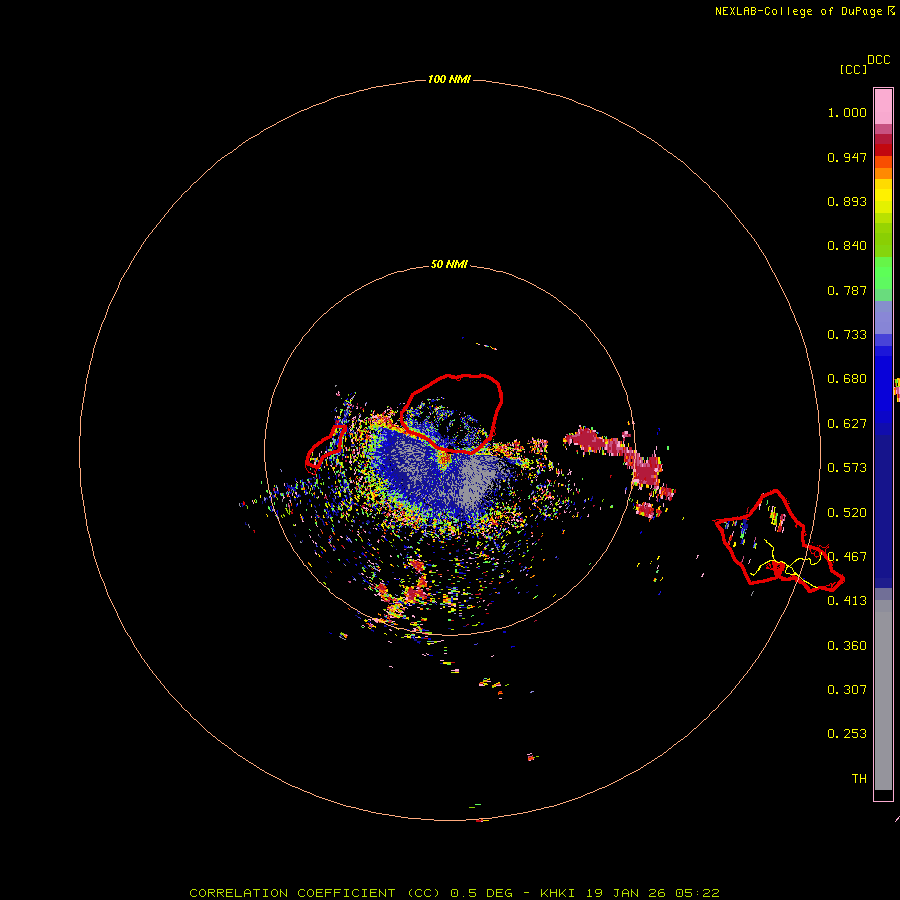Click the gray lower segment of color bar
The width and height of the screenshot is (900, 900).
pos(883,695)
